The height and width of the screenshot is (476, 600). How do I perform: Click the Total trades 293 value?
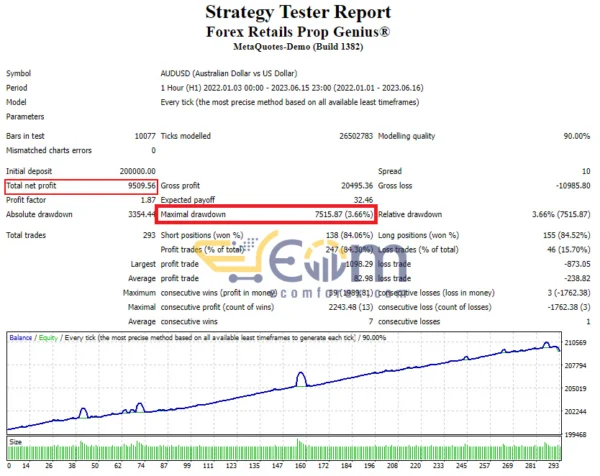[x=147, y=234]
